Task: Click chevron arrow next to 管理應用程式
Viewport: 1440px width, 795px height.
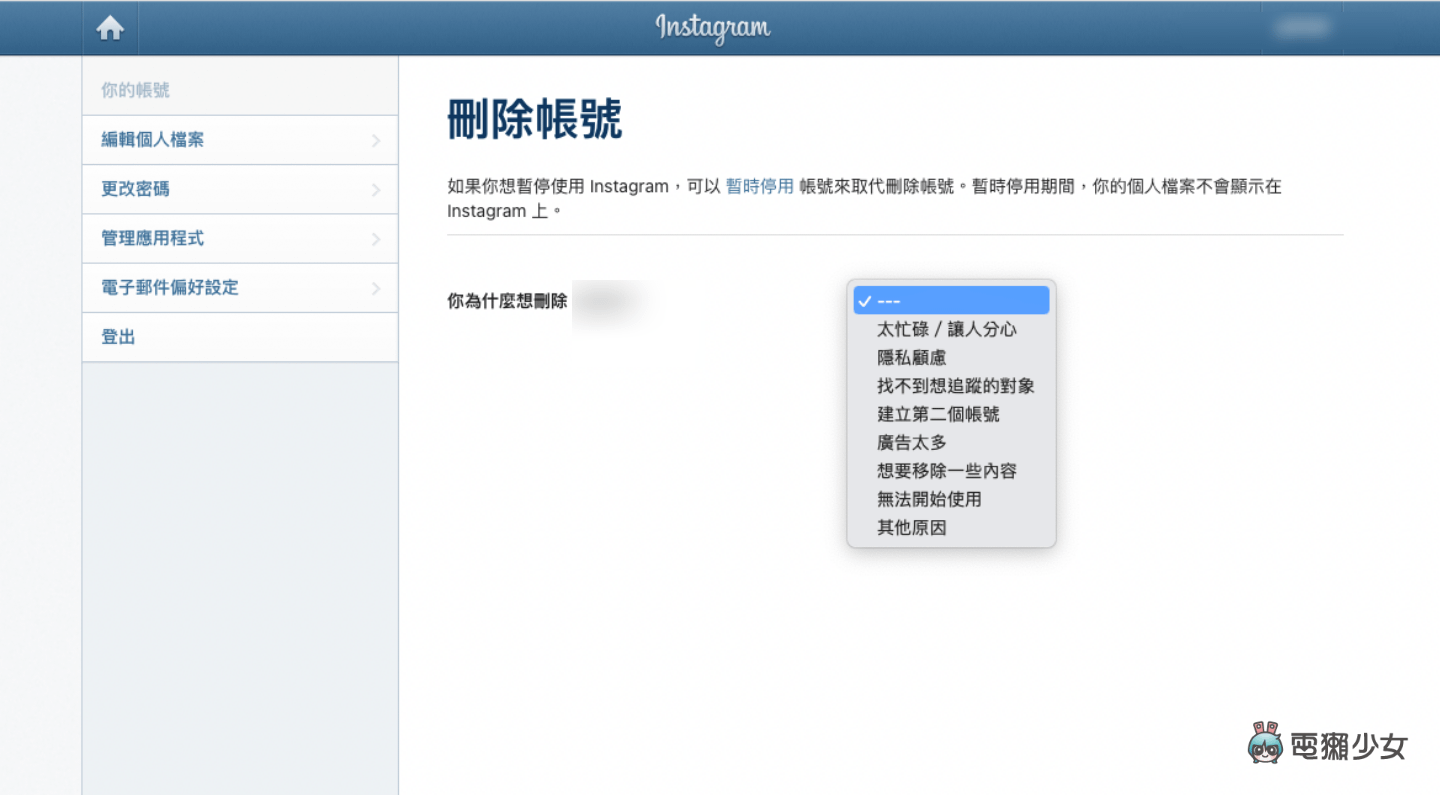Action: pos(376,239)
